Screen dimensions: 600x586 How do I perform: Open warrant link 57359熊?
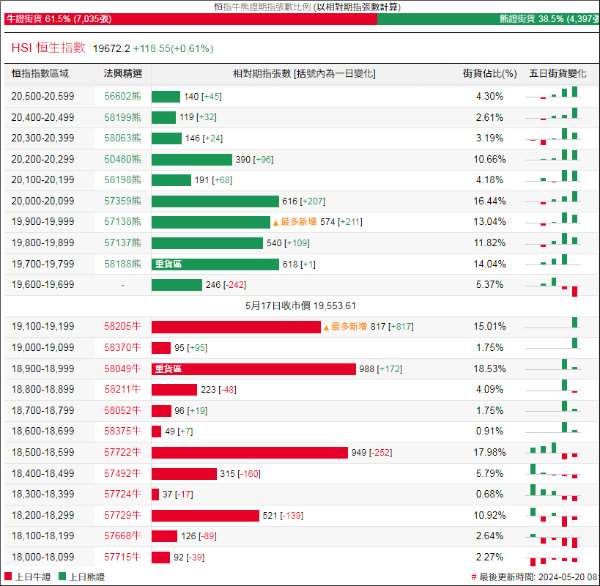pos(123,201)
